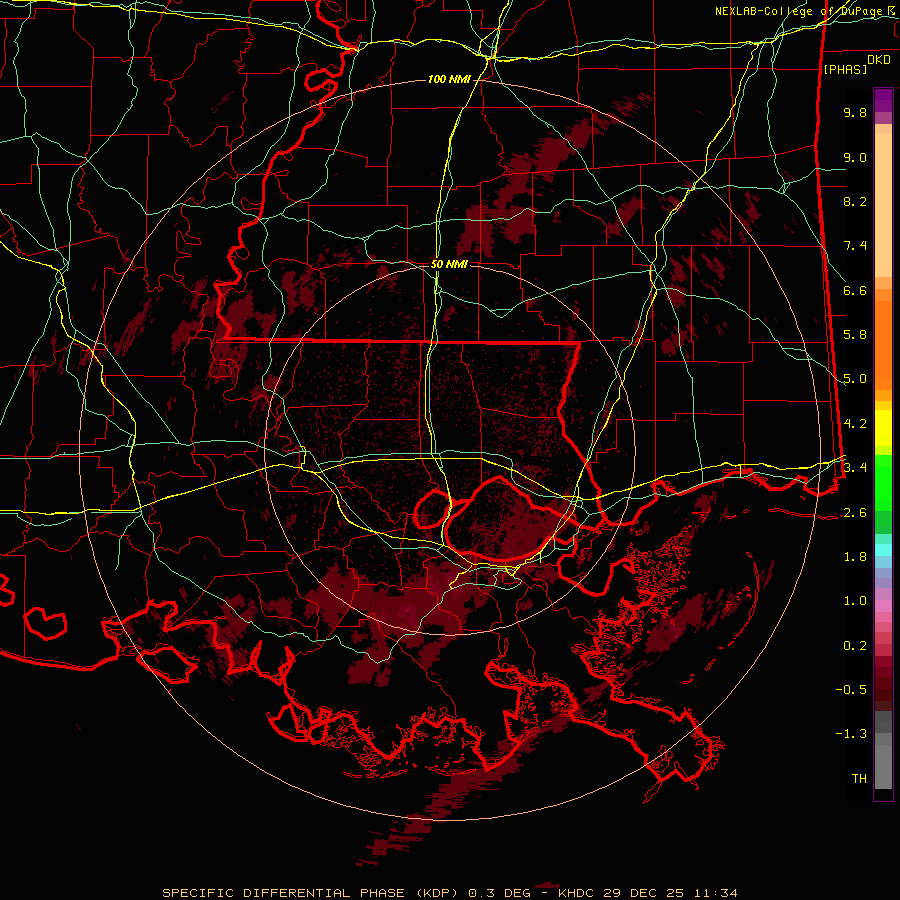The height and width of the screenshot is (900, 900).
Task: Click the 8.2 value on the color scale
Action: click(855, 201)
